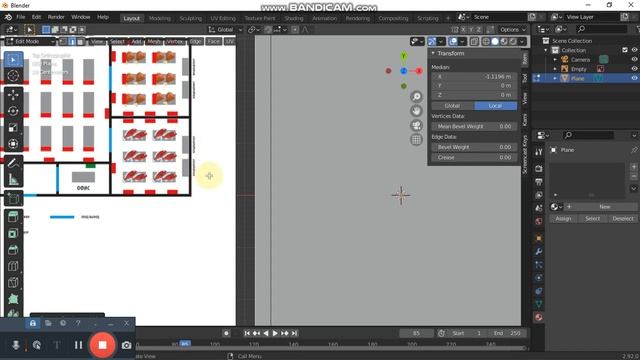Image resolution: width=640 pixels, height=360 pixels.
Task: Select the Select Box tool in the viewport toolbar
Action: click(13, 60)
